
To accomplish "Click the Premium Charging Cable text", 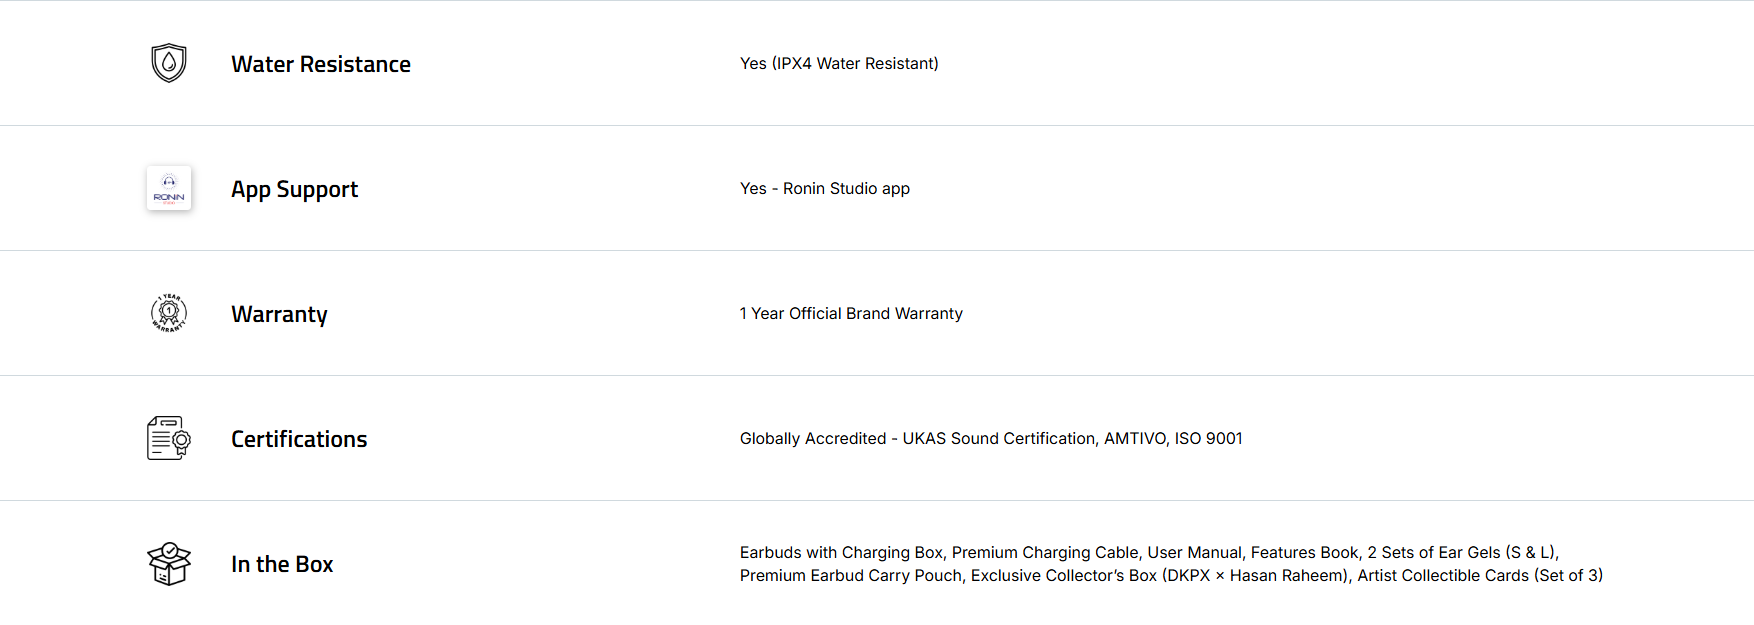I will pyautogui.click(x=1045, y=552).
